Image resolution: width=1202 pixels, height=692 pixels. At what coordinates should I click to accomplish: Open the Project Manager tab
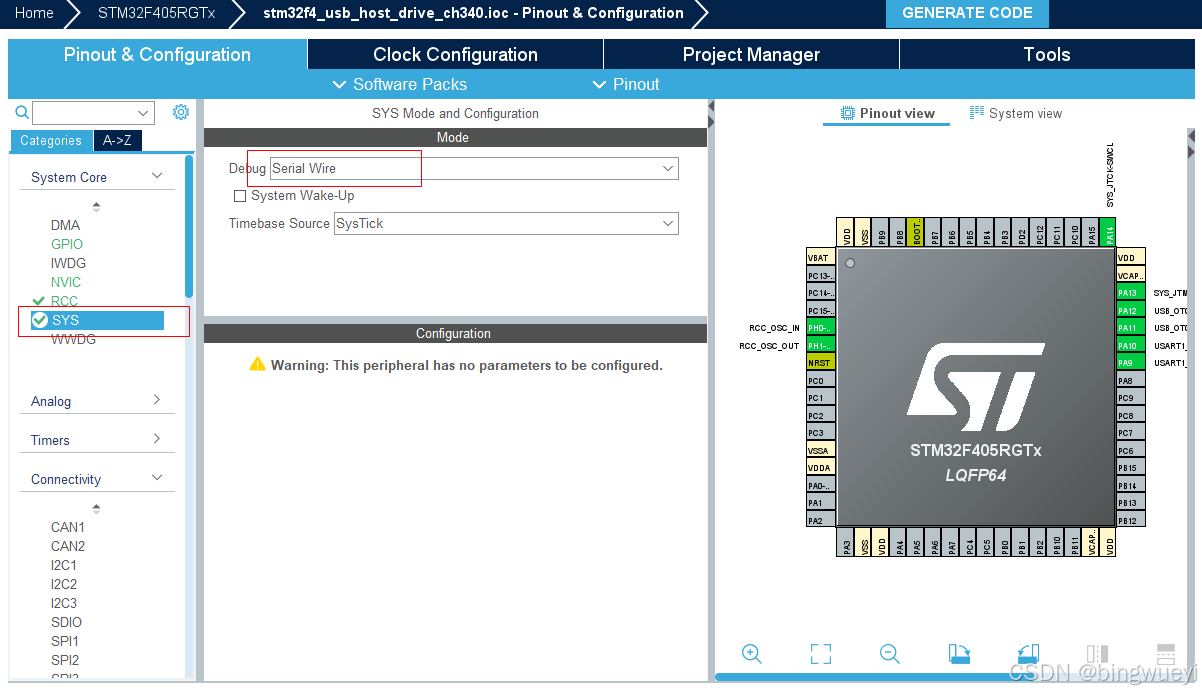[x=751, y=54]
